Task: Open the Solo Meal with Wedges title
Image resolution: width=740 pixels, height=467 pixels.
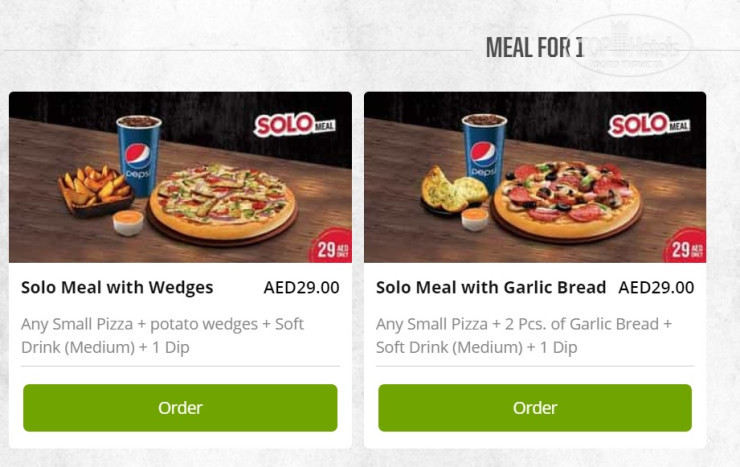Action: [x=117, y=287]
